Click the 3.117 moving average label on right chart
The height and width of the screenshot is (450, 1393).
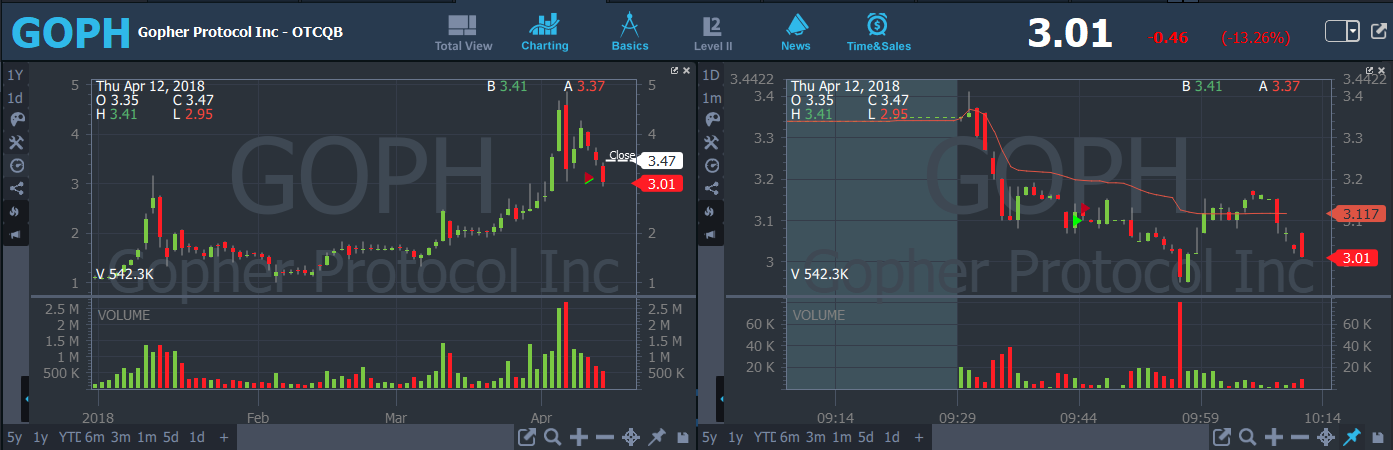click(1357, 214)
